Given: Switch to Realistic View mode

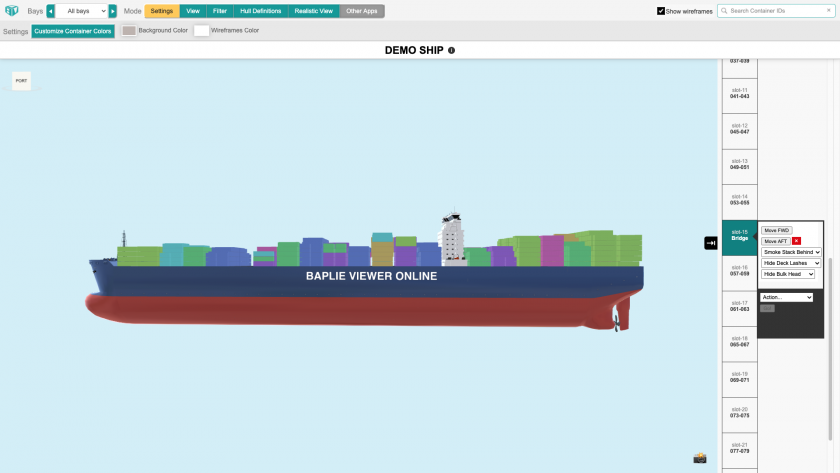Looking at the screenshot, I should coord(313,11).
